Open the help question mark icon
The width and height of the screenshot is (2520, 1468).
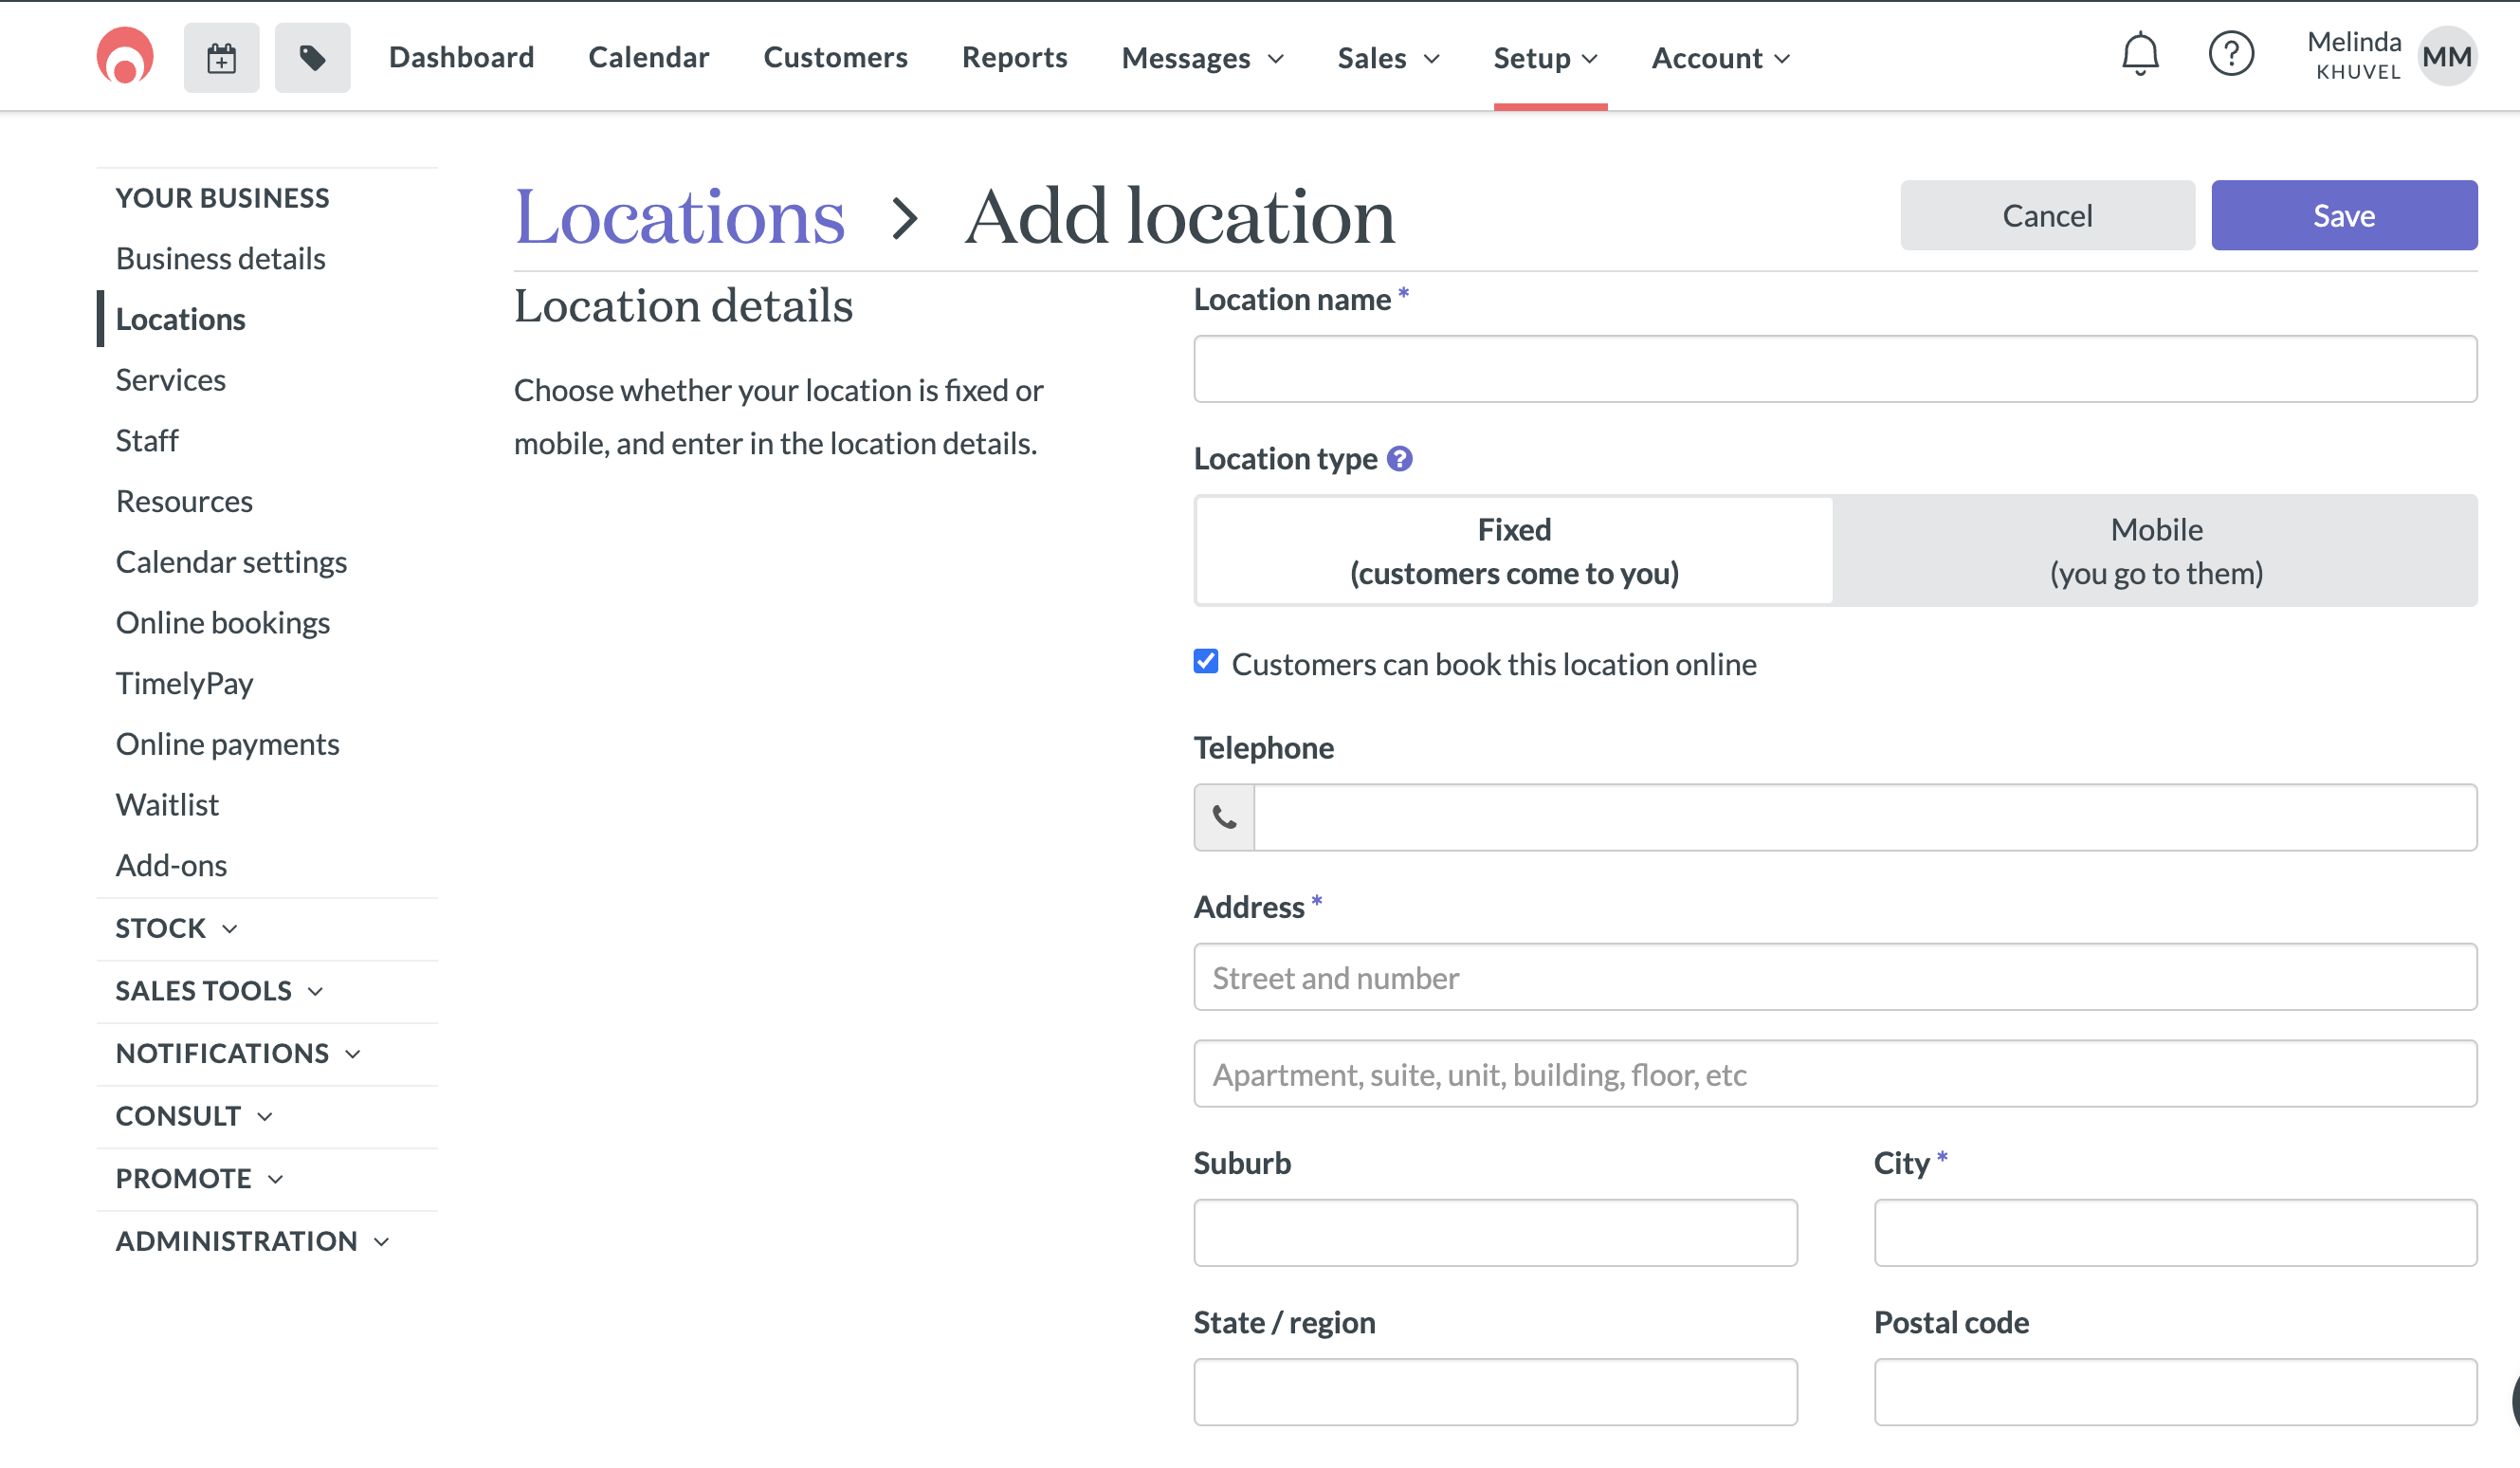[2232, 55]
